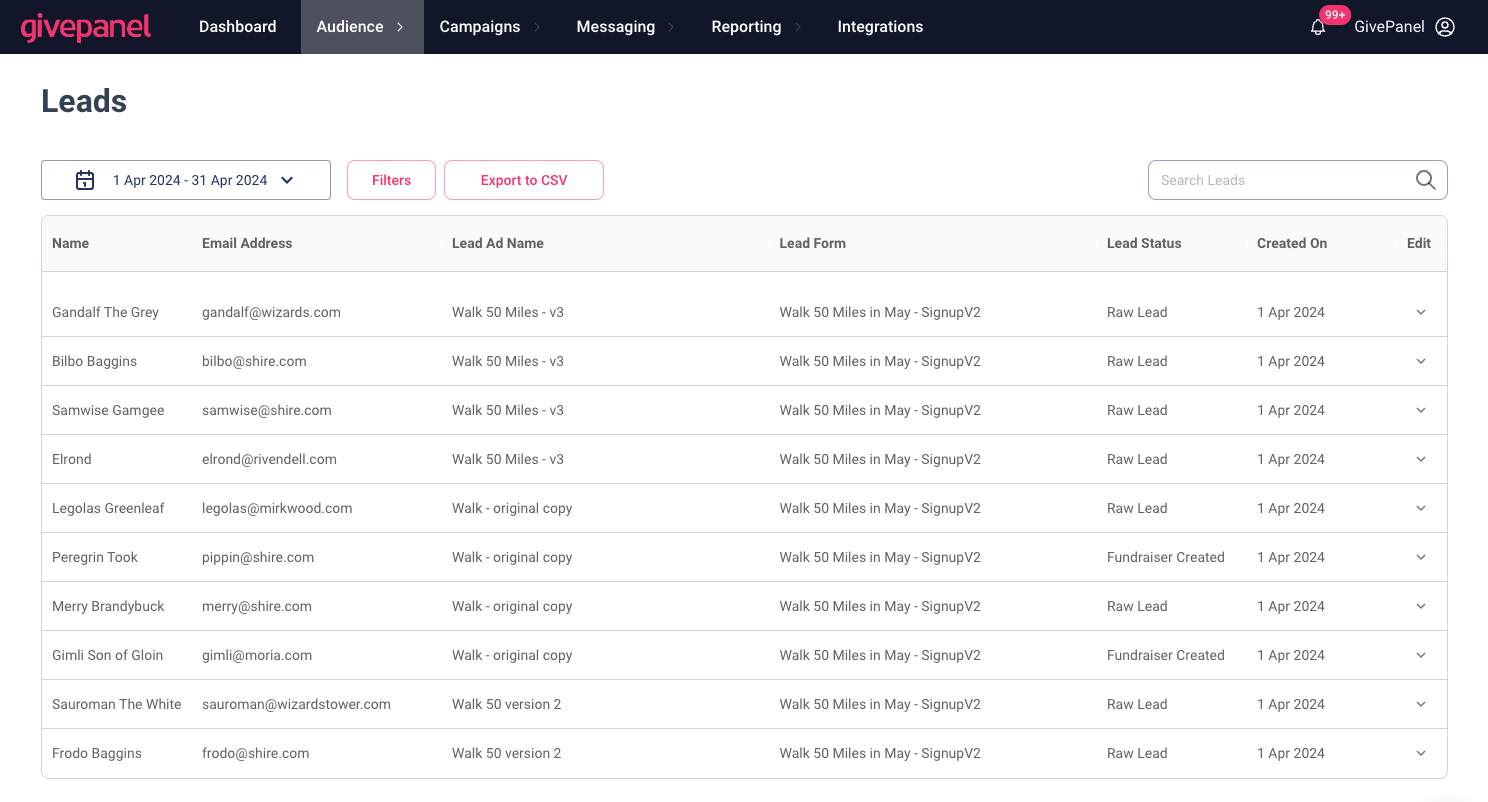Go to Integrations
The height and width of the screenshot is (802, 1488).
click(880, 27)
